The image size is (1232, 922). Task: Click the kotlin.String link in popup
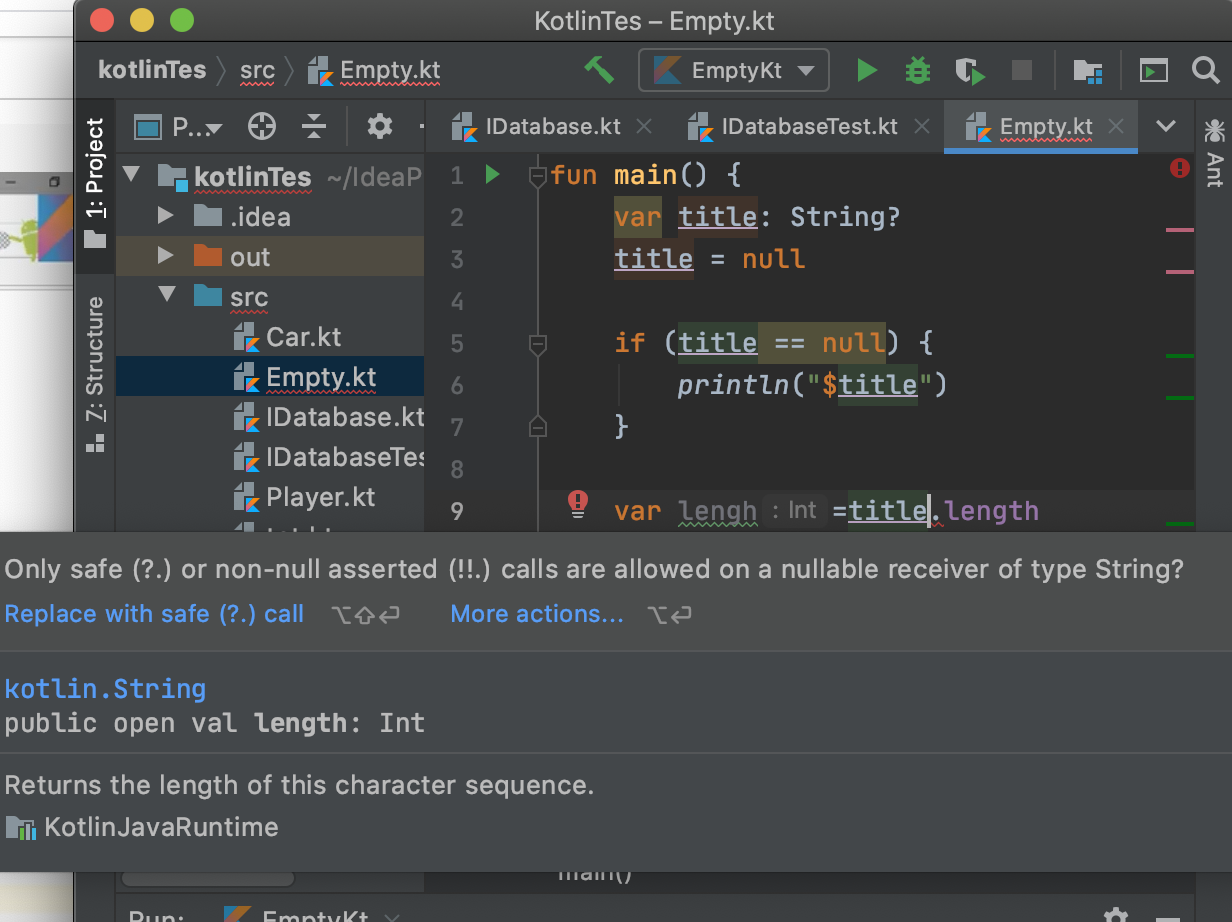pos(105,689)
